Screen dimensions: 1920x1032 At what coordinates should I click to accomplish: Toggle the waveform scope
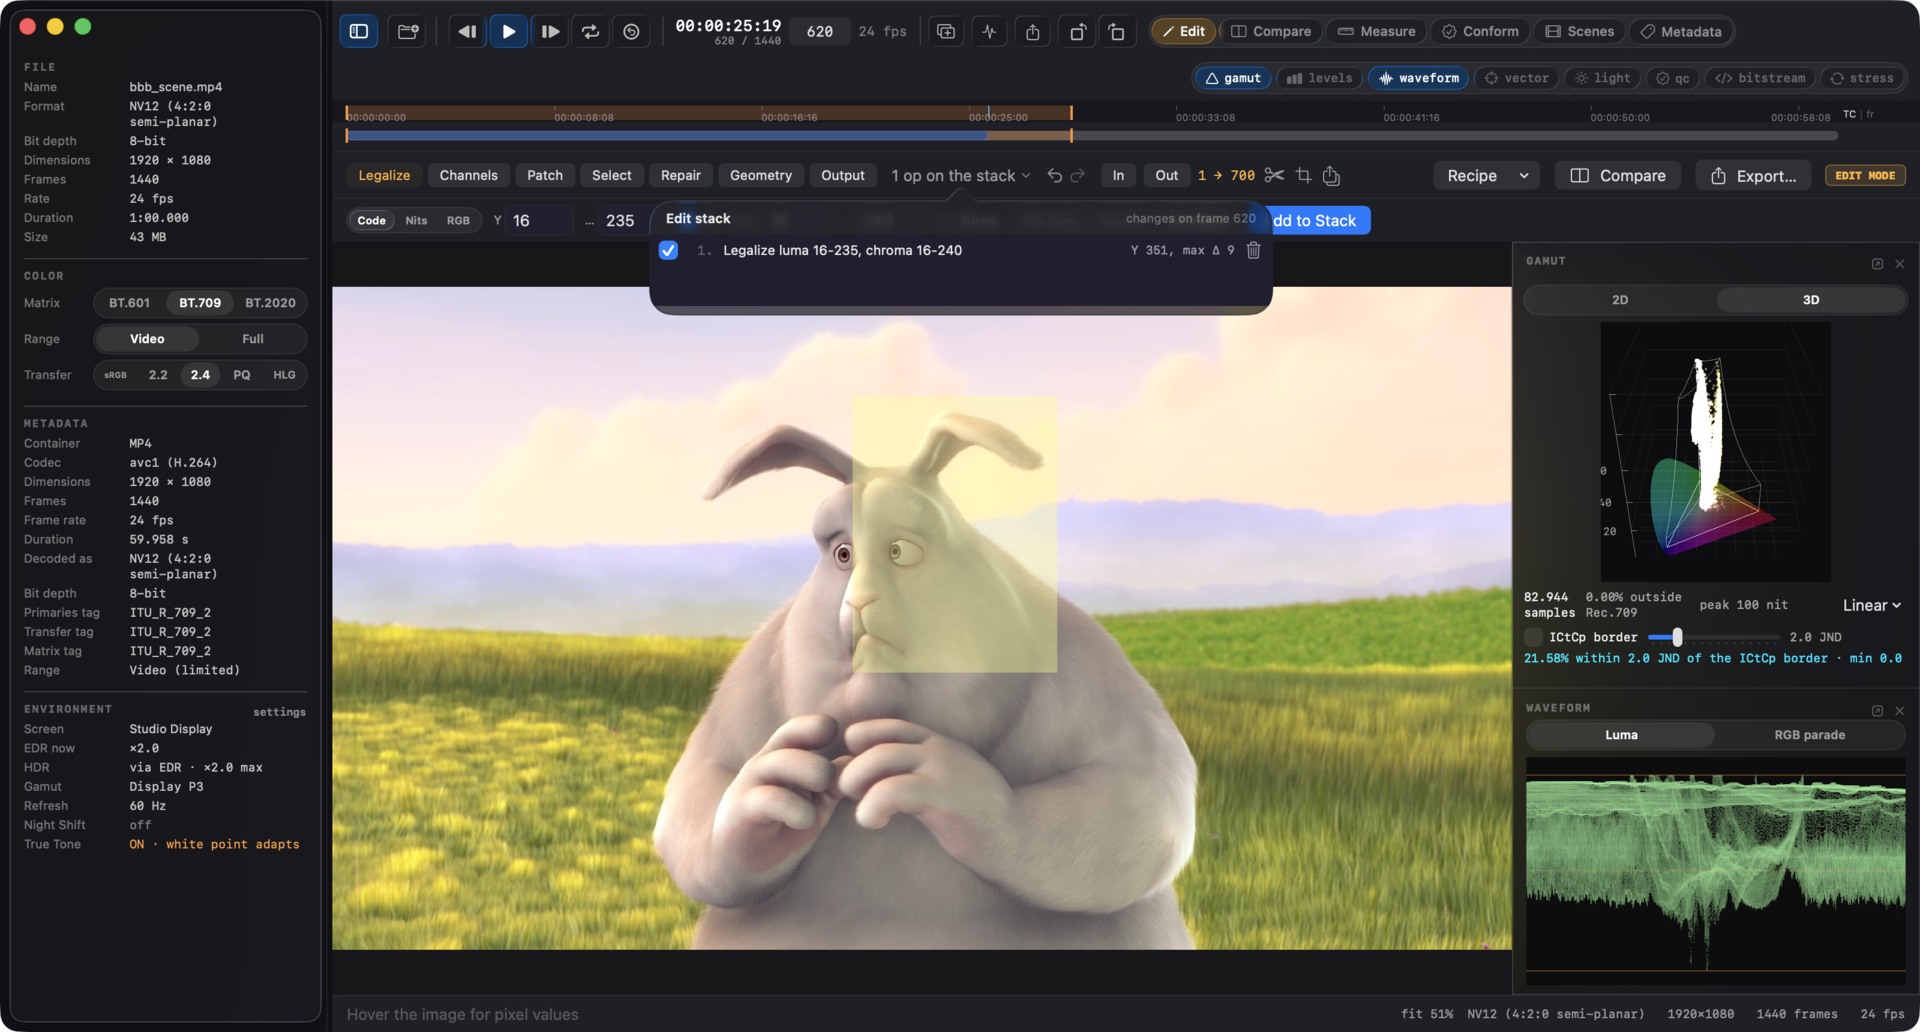(x=1418, y=78)
